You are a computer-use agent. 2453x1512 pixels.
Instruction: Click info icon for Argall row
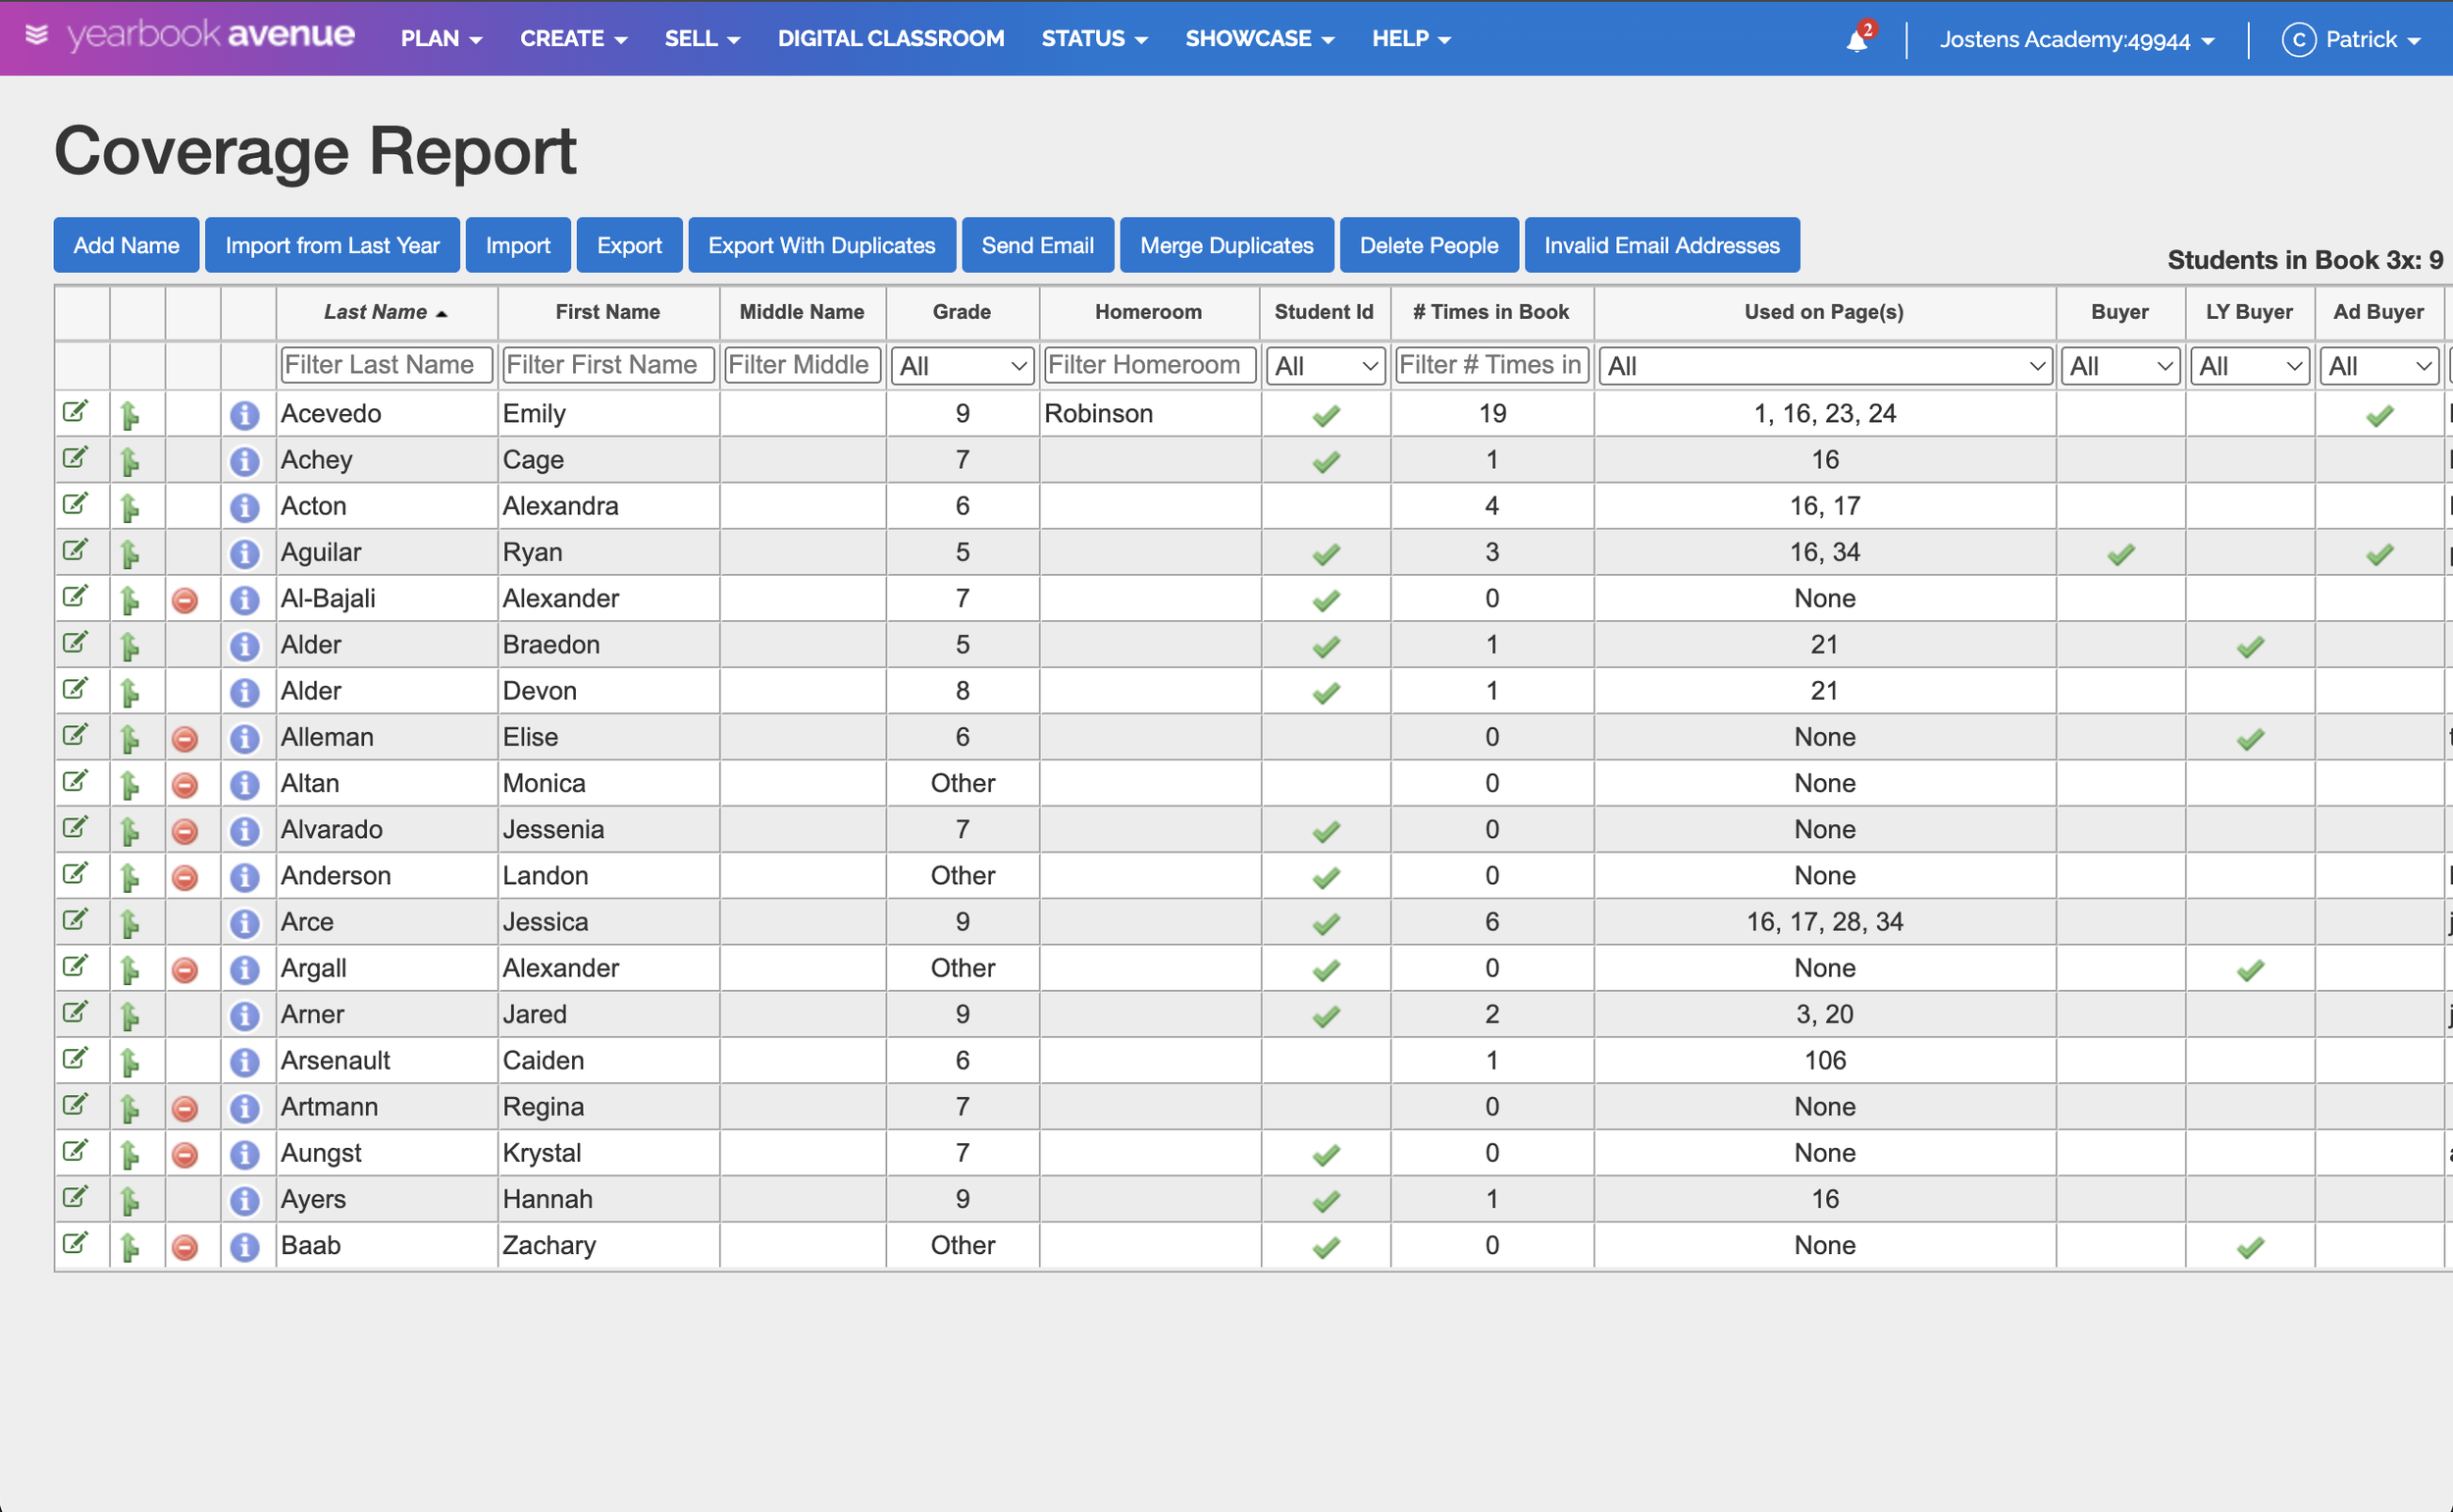click(x=245, y=970)
